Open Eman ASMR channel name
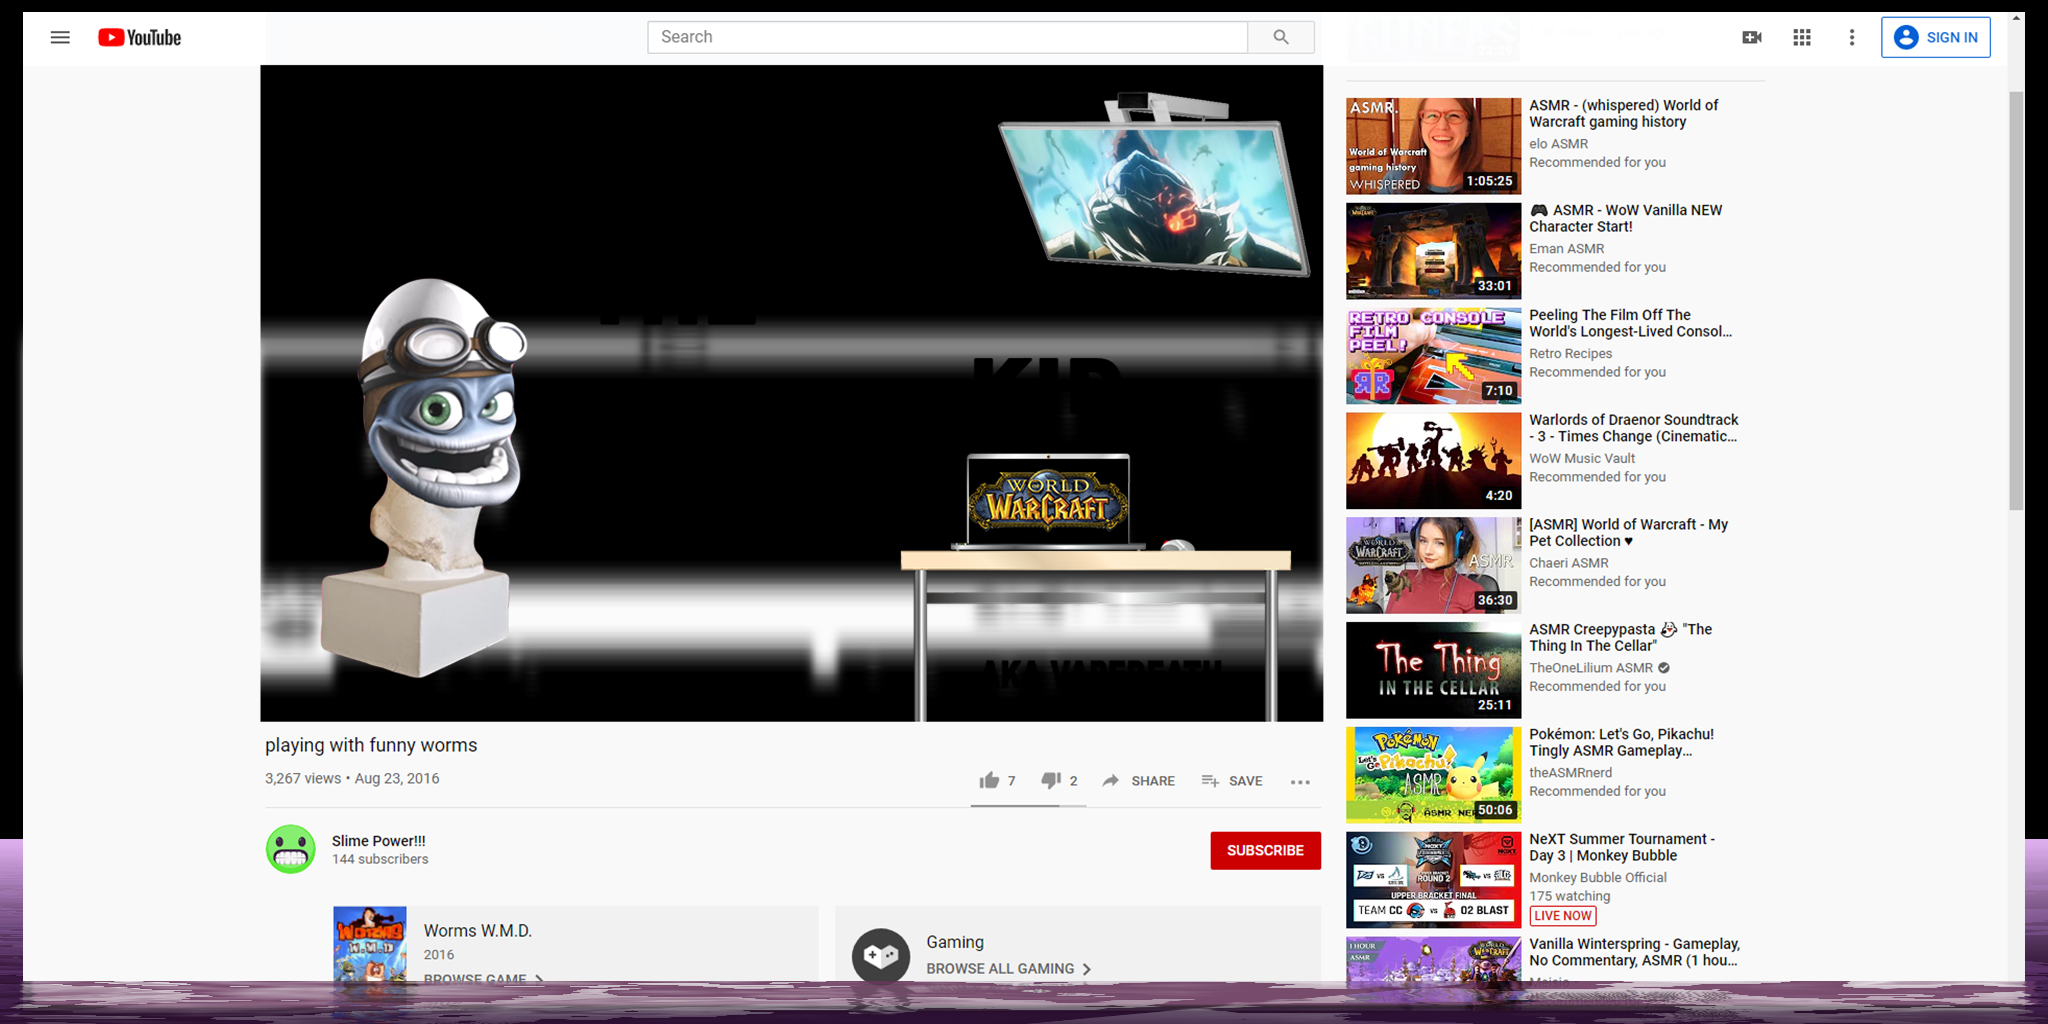Viewport: 2048px width, 1024px height. [1566, 249]
